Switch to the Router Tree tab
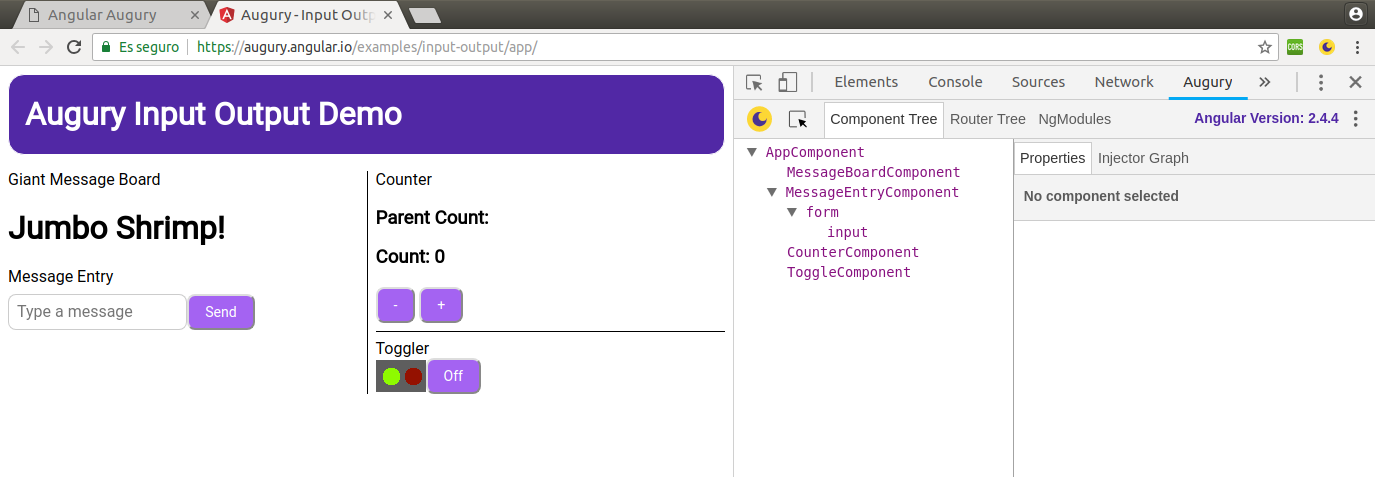Viewport: 1375px width, 477px height. [x=987, y=119]
